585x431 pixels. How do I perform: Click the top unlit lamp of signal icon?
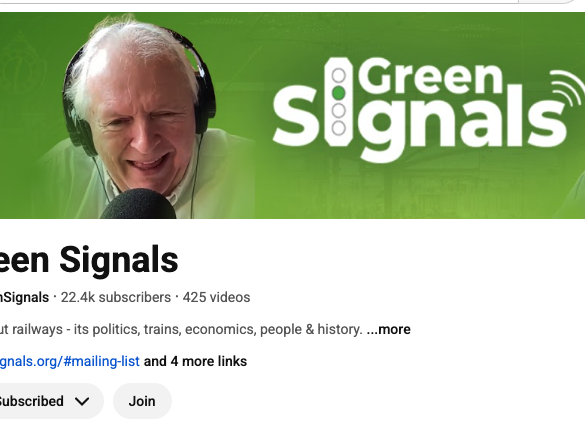(338, 75)
